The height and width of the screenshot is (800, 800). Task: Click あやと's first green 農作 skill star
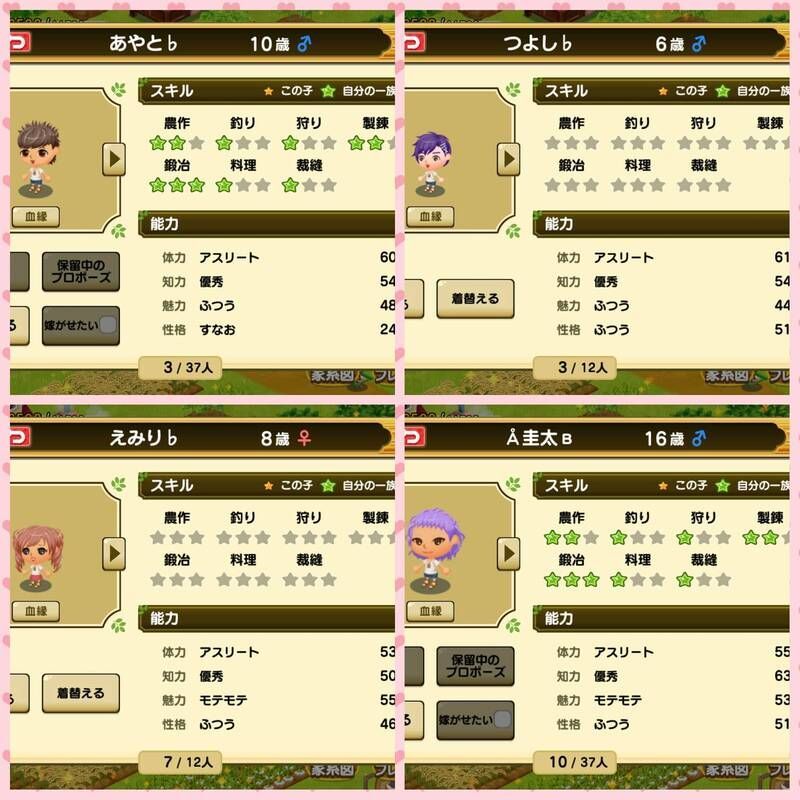coord(158,143)
